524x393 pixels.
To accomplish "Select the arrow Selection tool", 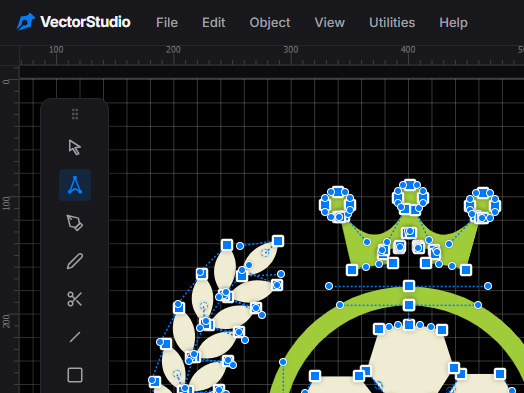I will point(75,147).
